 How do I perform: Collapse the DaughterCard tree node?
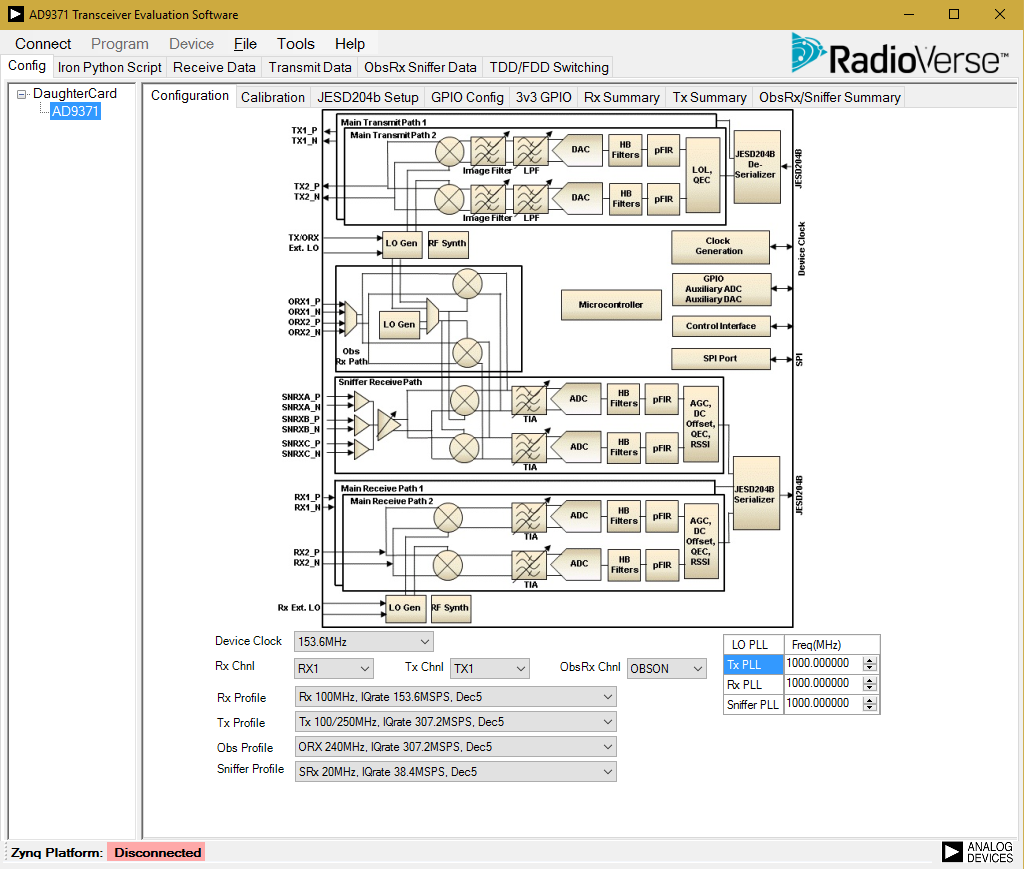coord(22,94)
